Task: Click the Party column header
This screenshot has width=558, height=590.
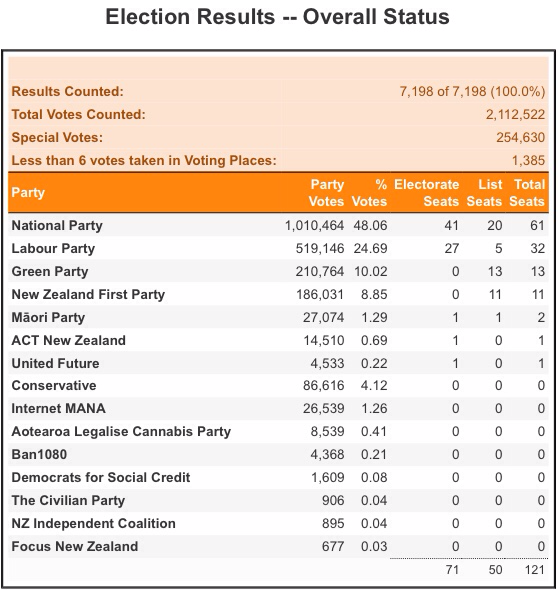Action: (x=28, y=192)
